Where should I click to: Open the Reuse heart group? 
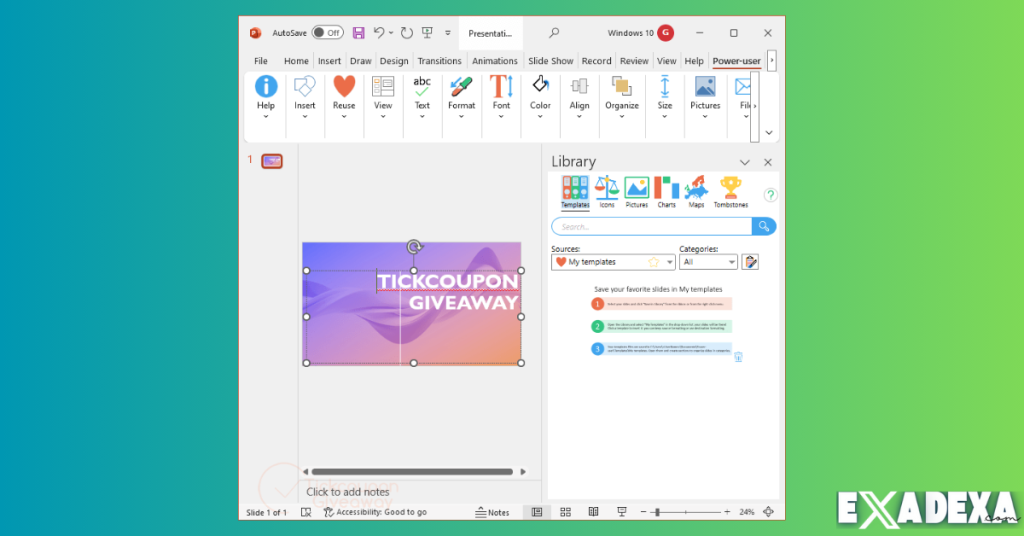tap(344, 97)
